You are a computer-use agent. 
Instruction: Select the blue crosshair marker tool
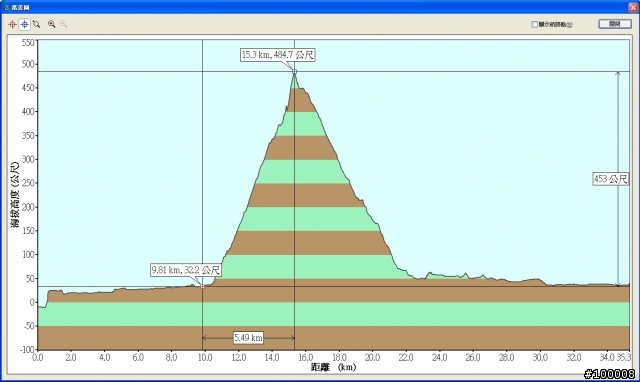(24, 24)
